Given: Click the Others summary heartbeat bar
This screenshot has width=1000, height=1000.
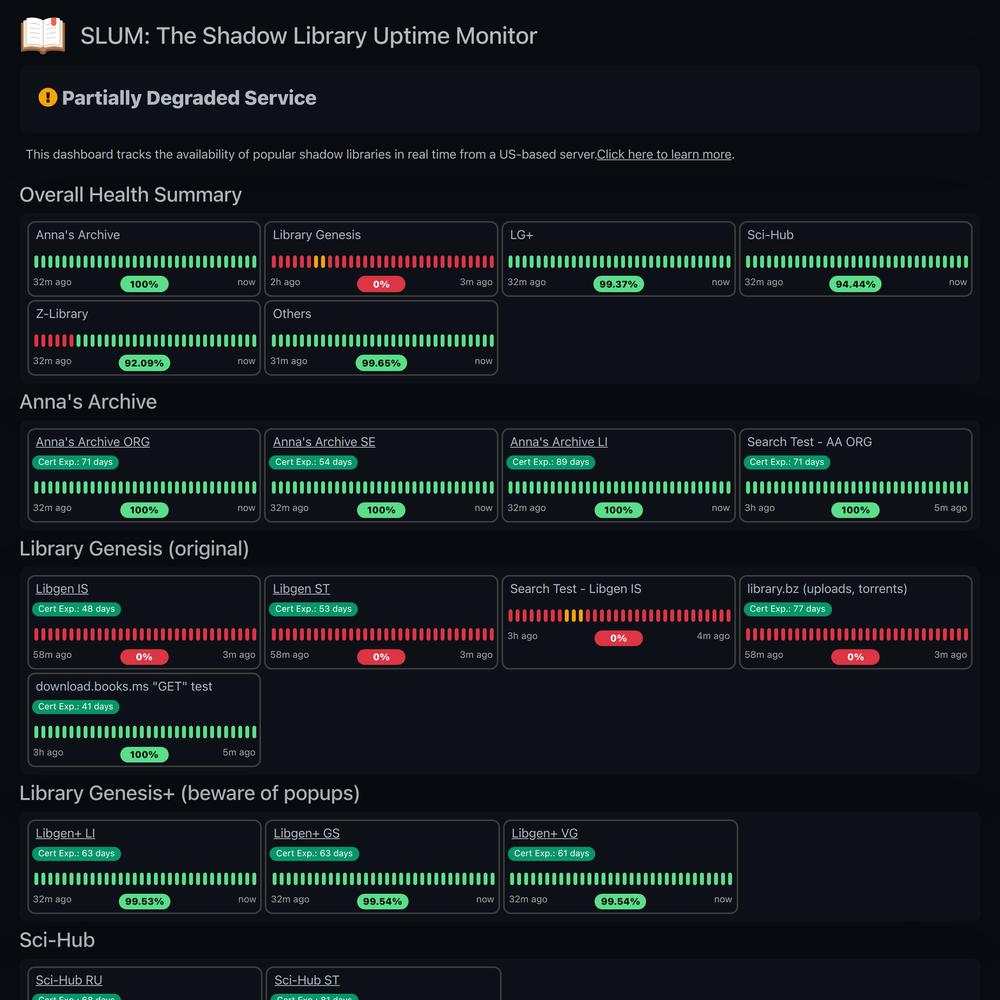Looking at the screenshot, I should point(383,341).
